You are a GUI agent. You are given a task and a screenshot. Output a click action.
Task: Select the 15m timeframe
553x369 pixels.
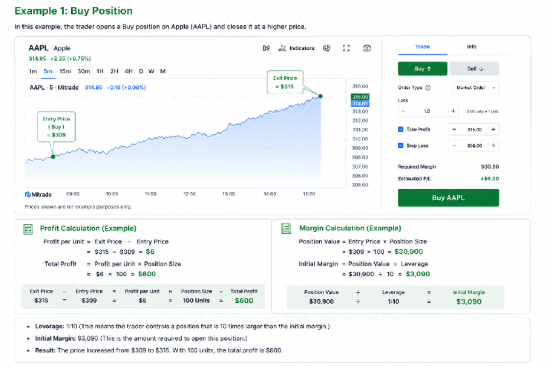point(65,71)
